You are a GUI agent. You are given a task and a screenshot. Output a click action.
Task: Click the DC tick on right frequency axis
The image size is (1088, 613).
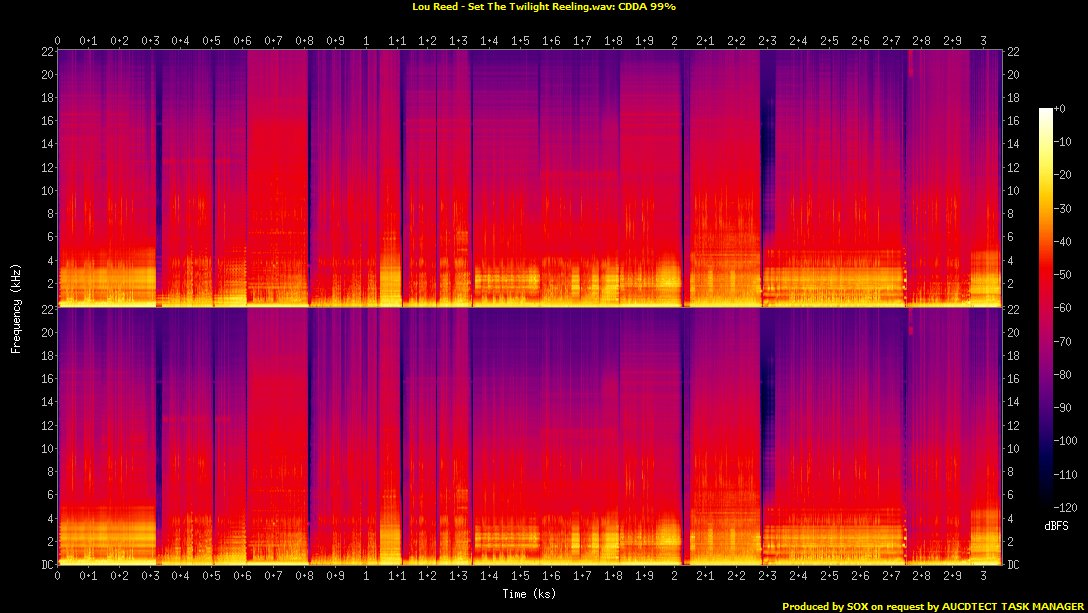pyautogui.click(x=1013, y=565)
